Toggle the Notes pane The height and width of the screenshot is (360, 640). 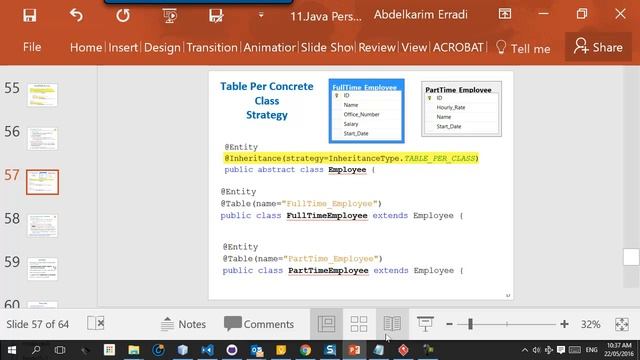tap(183, 324)
